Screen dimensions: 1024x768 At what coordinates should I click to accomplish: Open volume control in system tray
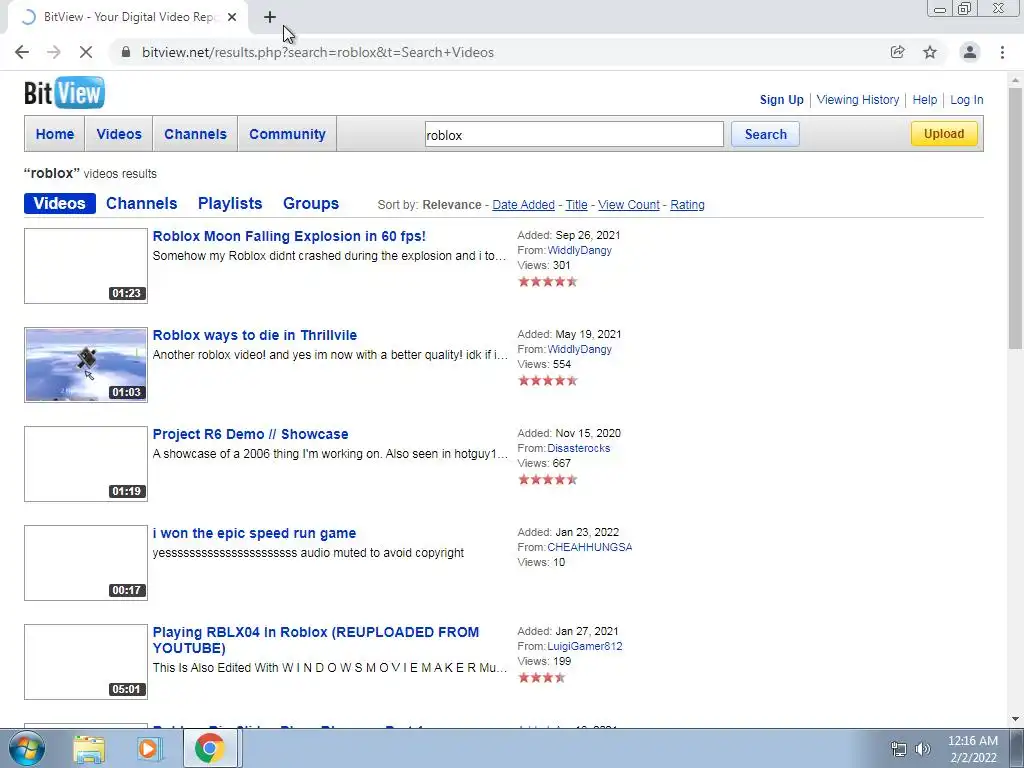click(x=923, y=749)
